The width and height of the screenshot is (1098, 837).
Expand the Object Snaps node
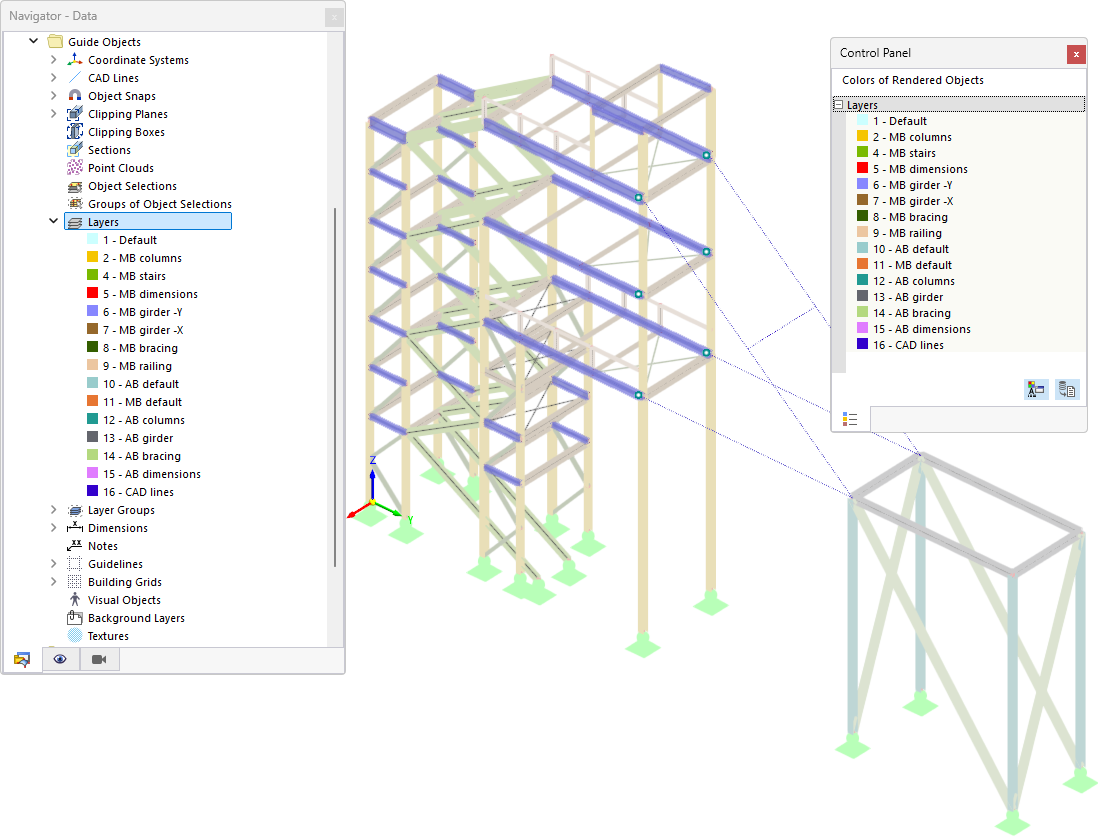tap(53, 95)
